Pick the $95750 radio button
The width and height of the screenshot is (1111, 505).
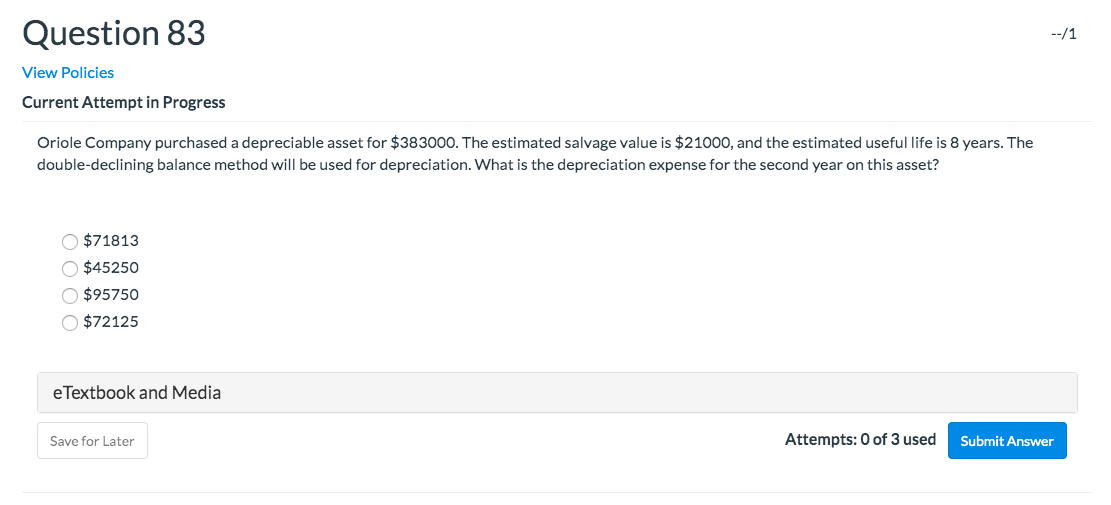(x=70, y=295)
